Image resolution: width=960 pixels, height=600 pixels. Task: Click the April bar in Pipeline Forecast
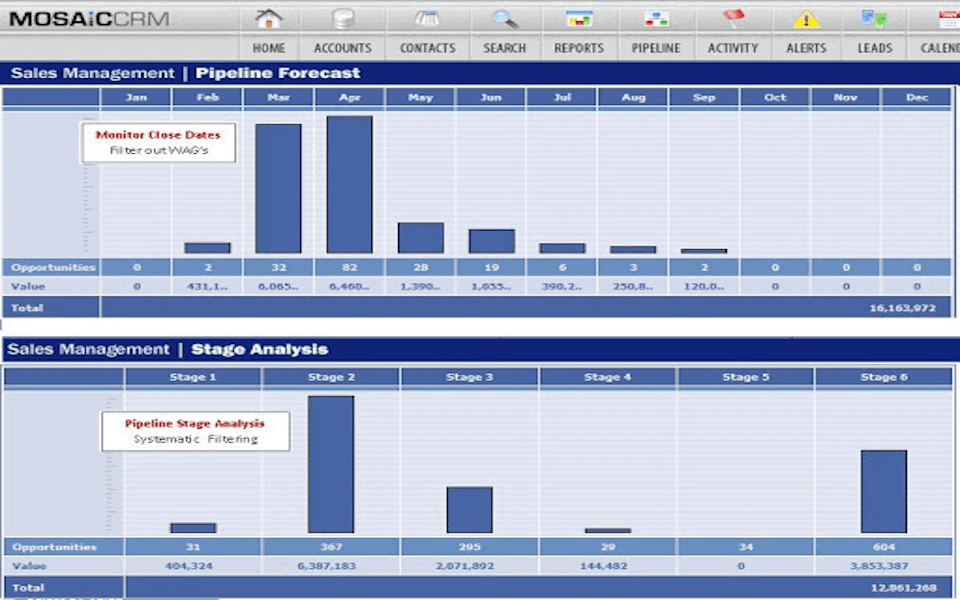[x=350, y=184]
